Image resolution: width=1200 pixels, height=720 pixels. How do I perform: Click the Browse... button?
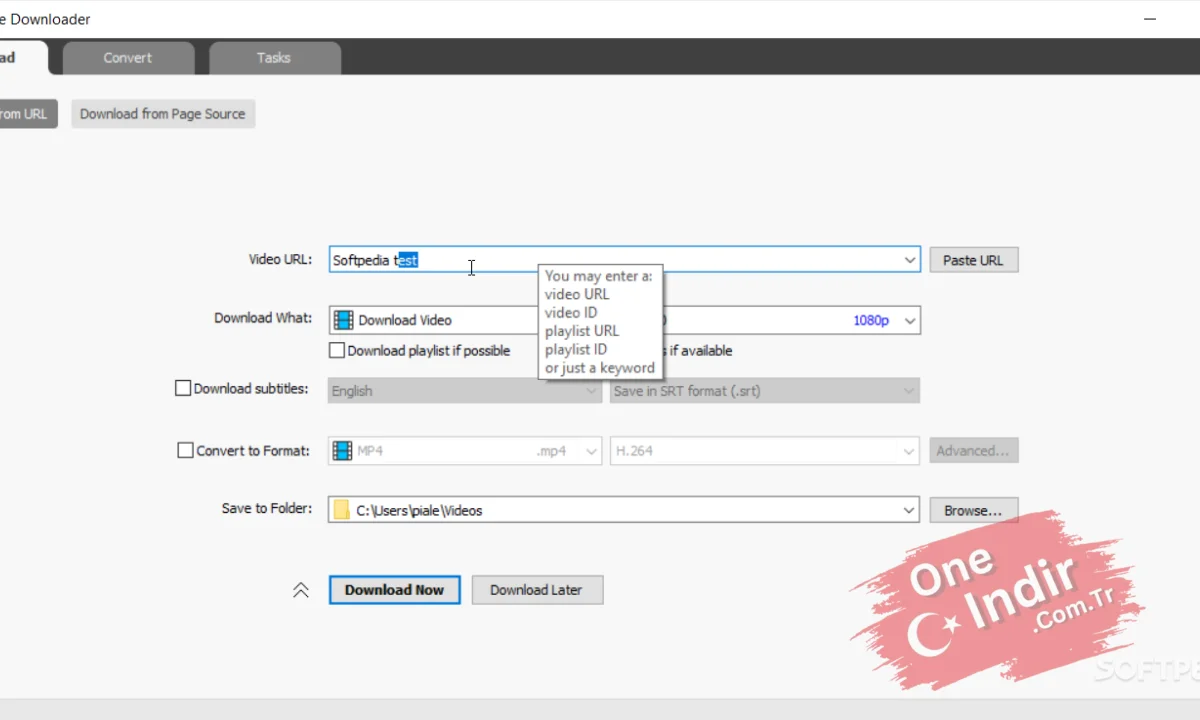pyautogui.click(x=974, y=510)
